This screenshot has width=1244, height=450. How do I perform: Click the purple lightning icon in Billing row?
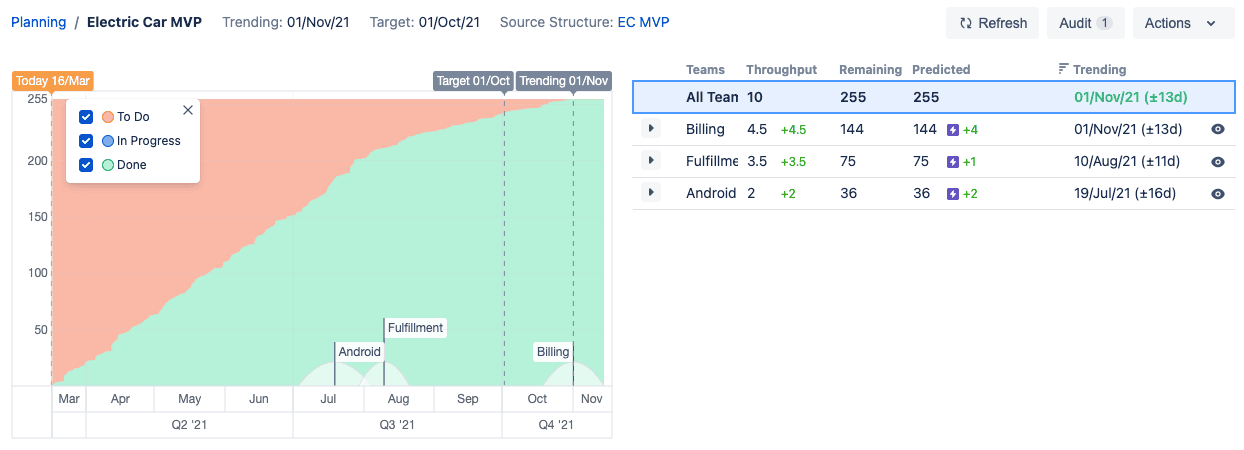click(953, 130)
